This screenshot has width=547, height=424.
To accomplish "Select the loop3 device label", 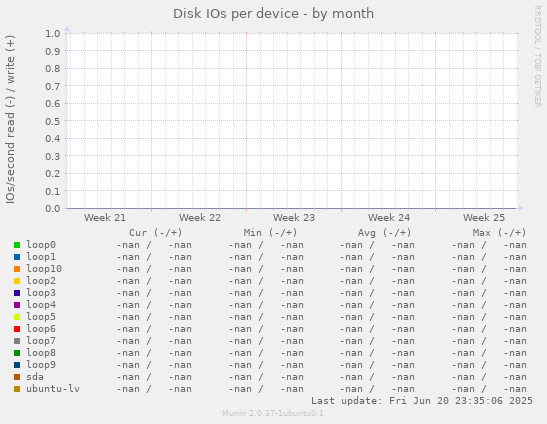I will click(41, 293).
